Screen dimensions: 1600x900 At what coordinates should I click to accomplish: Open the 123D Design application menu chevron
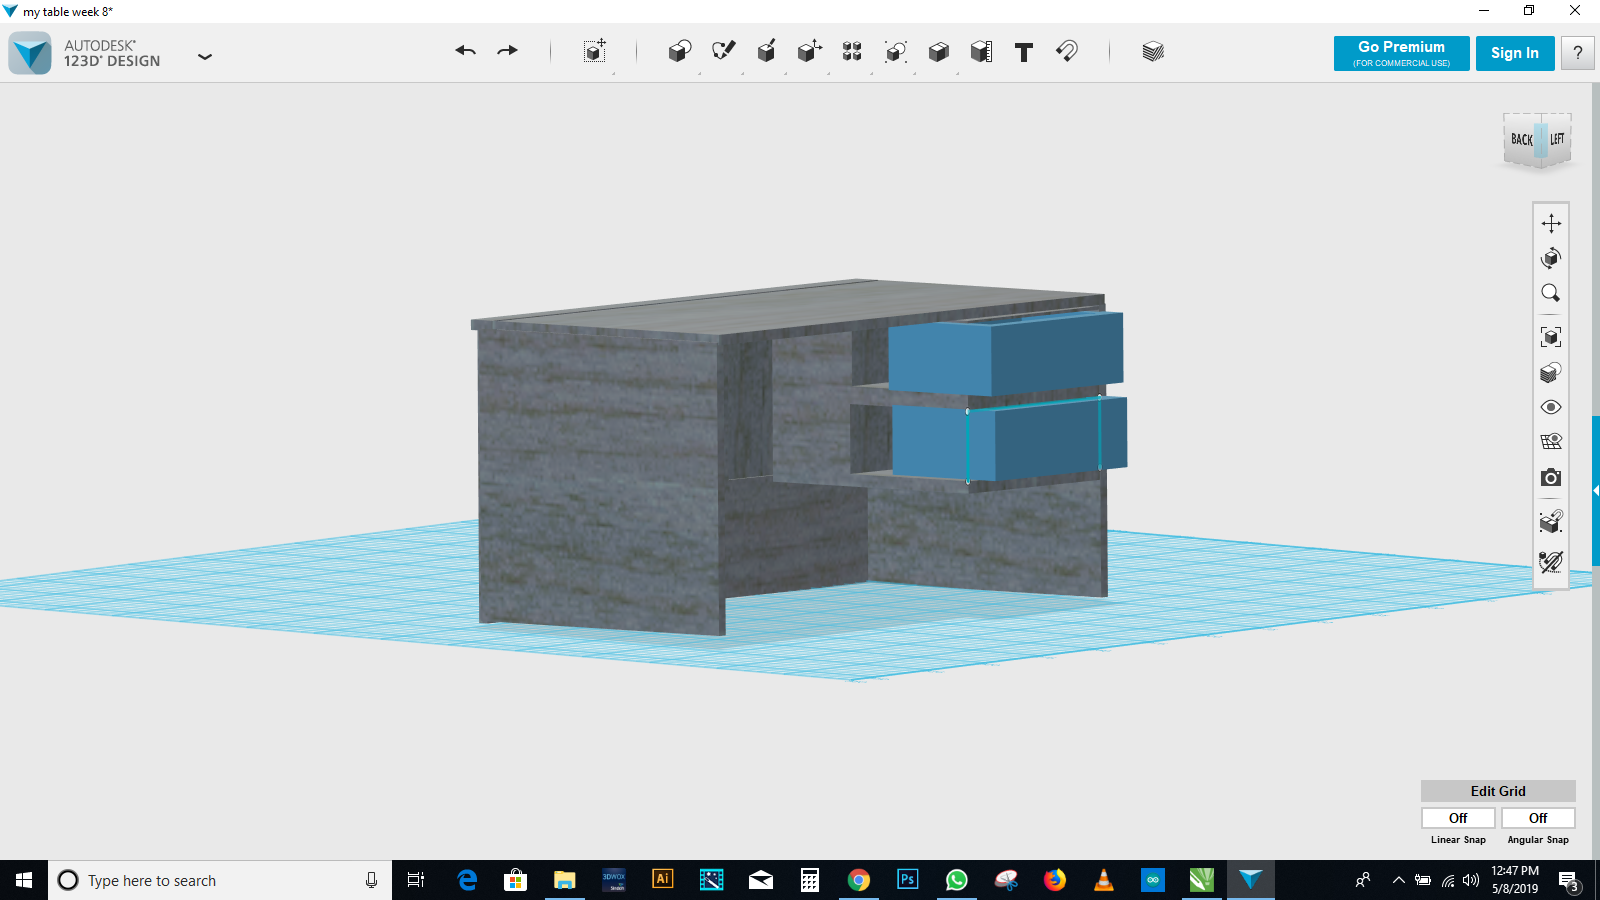click(205, 57)
